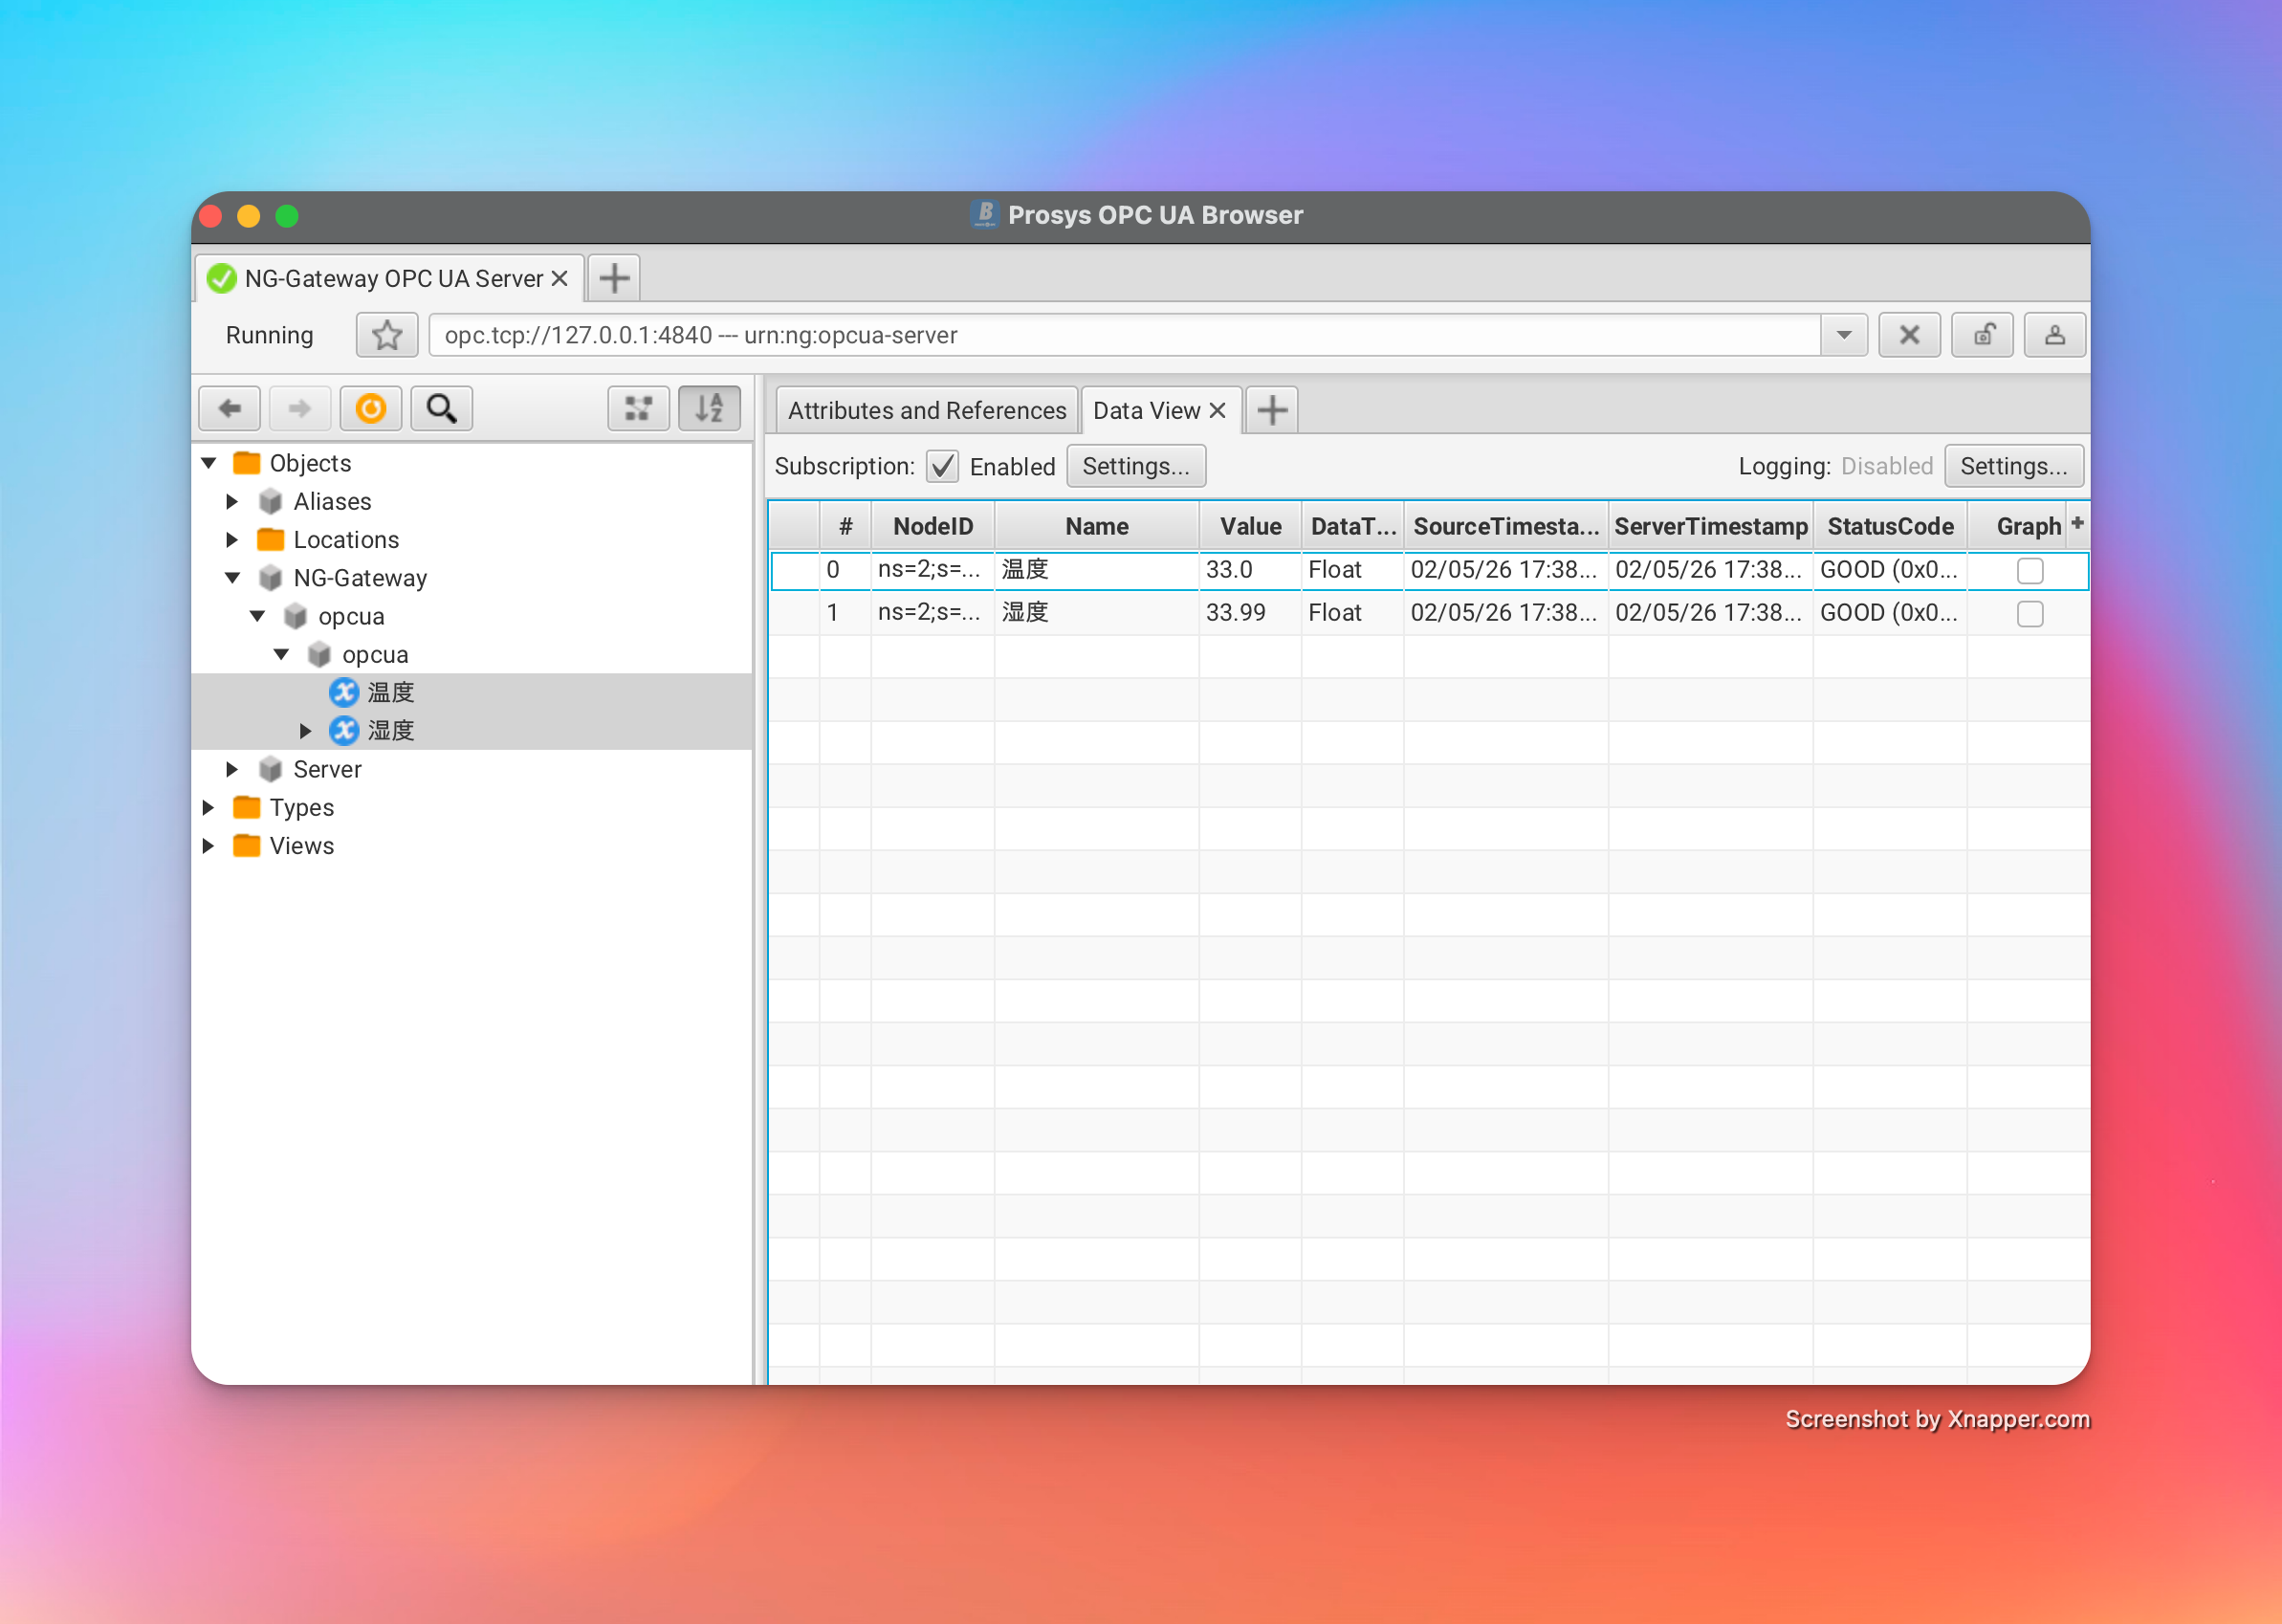Click the back navigation arrow icon

click(x=229, y=408)
